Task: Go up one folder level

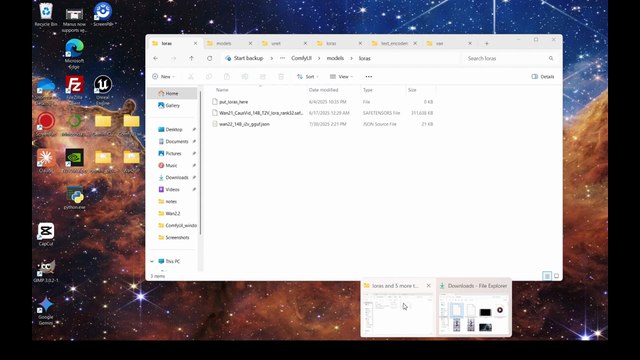Action: click(191, 58)
